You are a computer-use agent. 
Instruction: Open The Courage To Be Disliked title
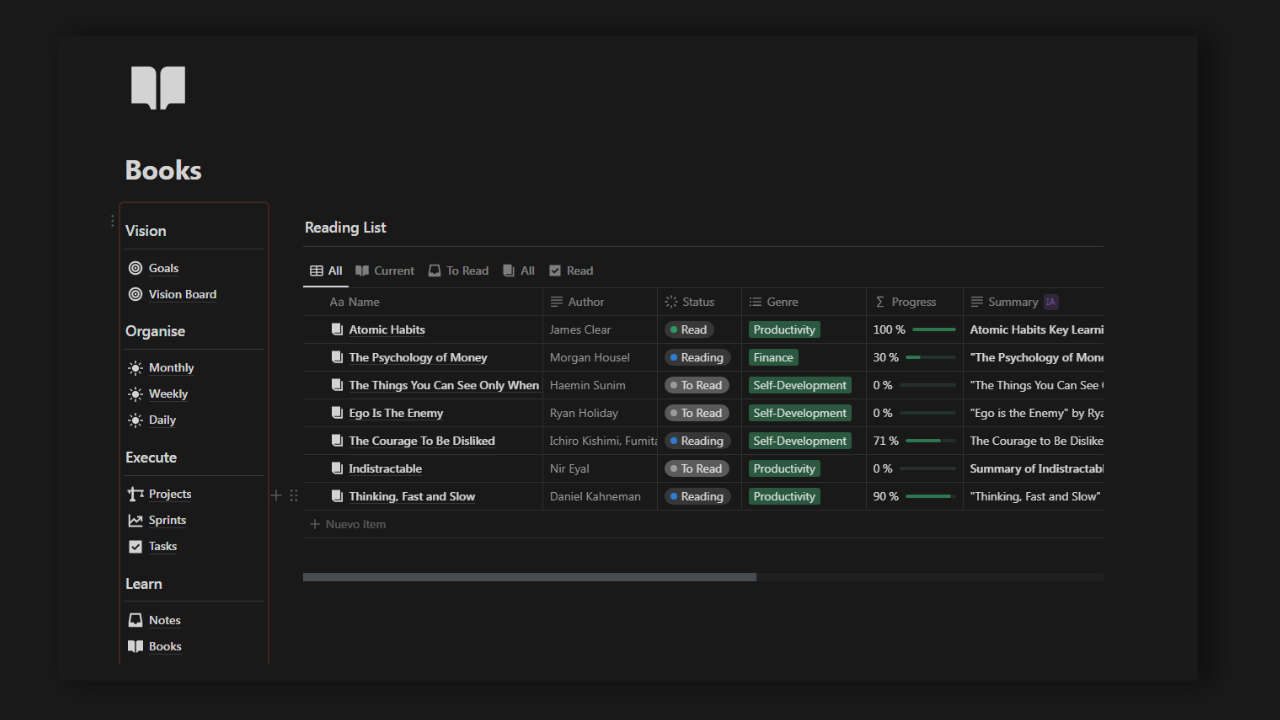pos(422,441)
